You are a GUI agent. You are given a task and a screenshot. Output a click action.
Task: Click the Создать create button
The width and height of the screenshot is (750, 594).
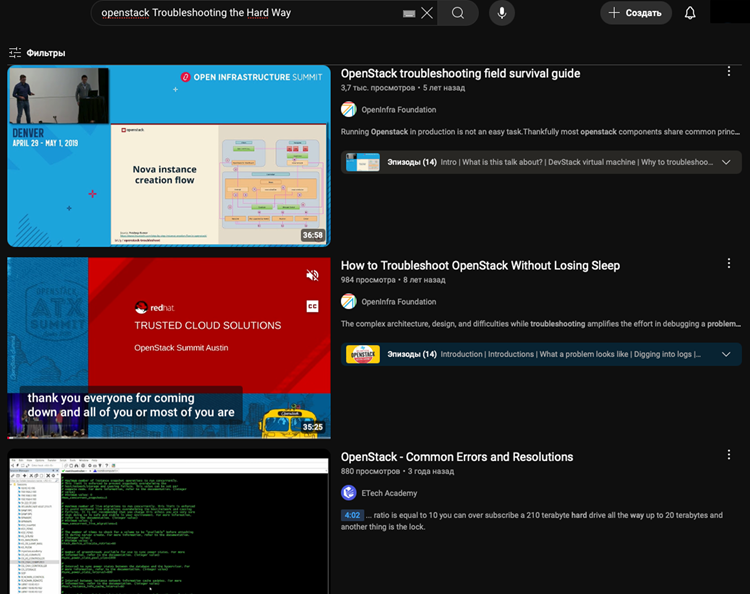[x=636, y=13]
